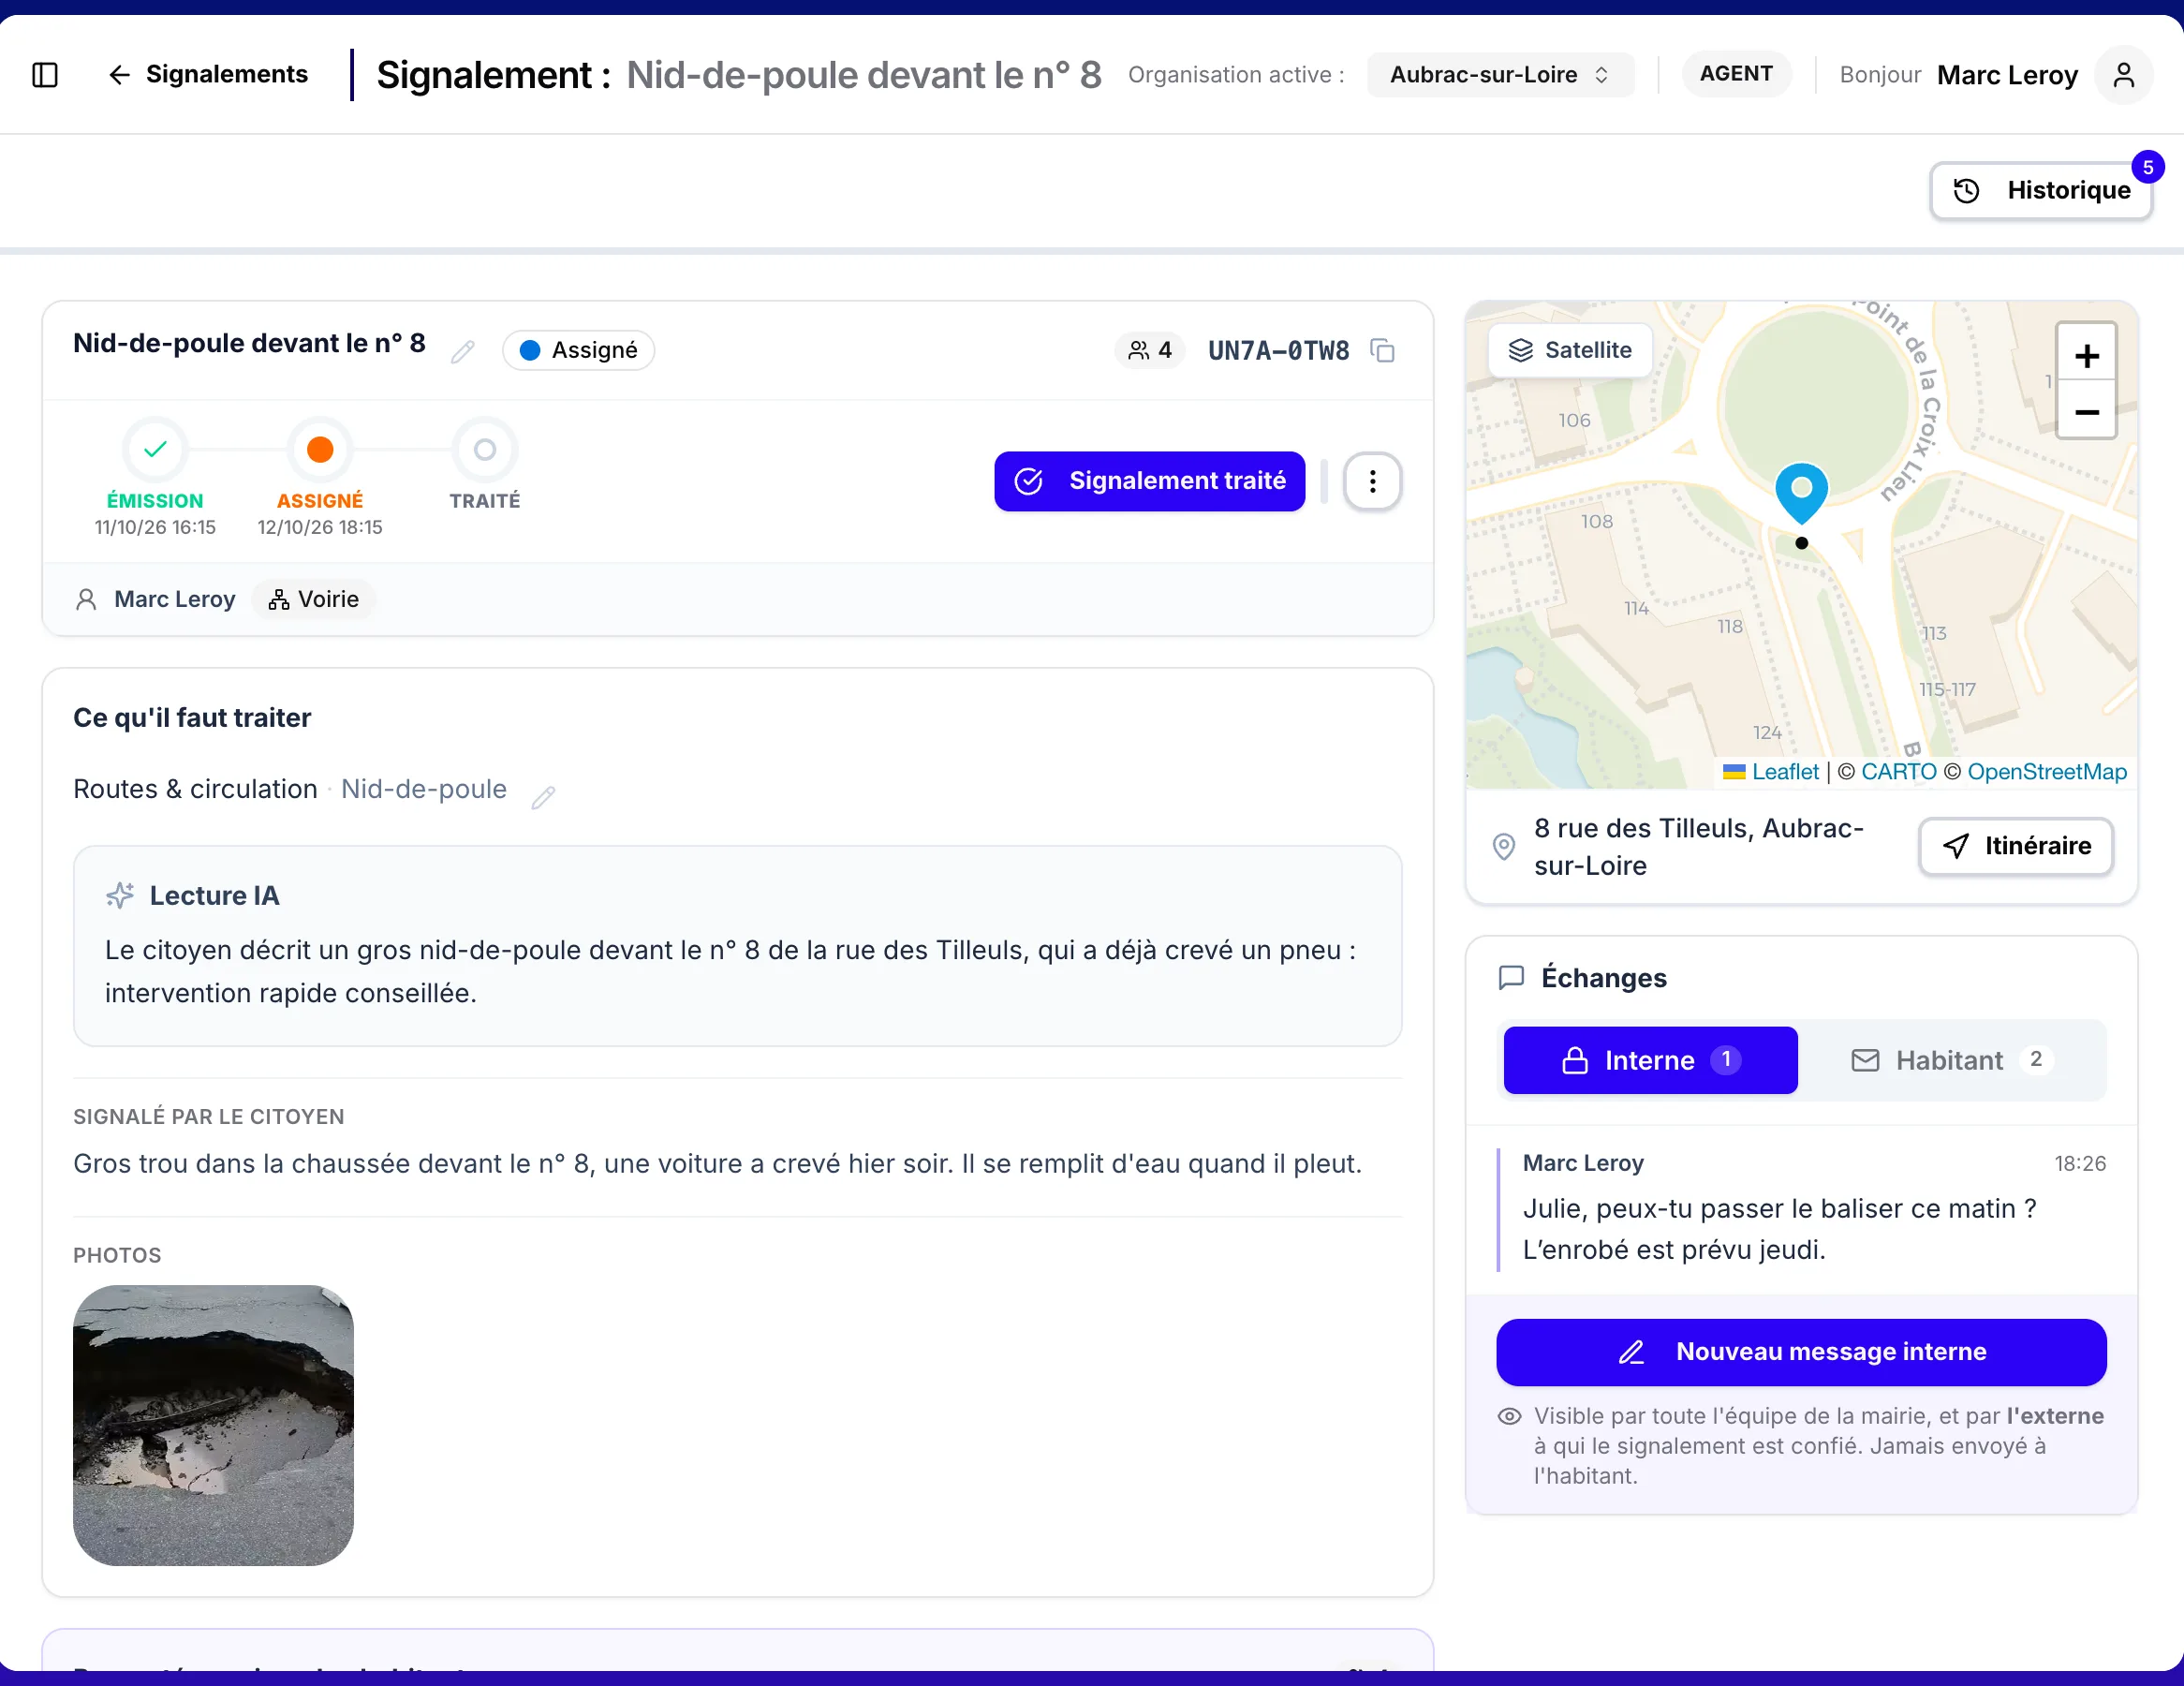
Task: Write a Nouveau message interne
Action: click(1802, 1352)
